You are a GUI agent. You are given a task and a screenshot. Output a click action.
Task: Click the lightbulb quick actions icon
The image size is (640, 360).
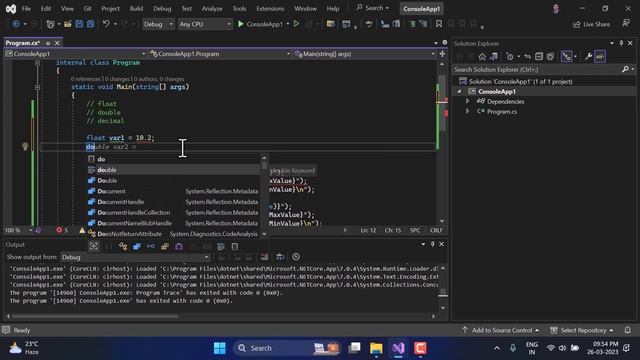(x=25, y=147)
